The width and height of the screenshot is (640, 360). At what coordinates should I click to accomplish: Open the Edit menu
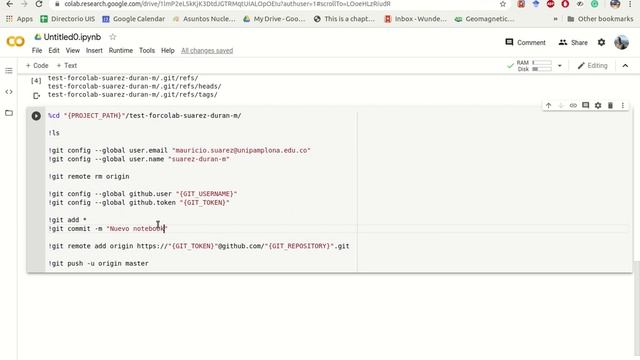coord(54,51)
